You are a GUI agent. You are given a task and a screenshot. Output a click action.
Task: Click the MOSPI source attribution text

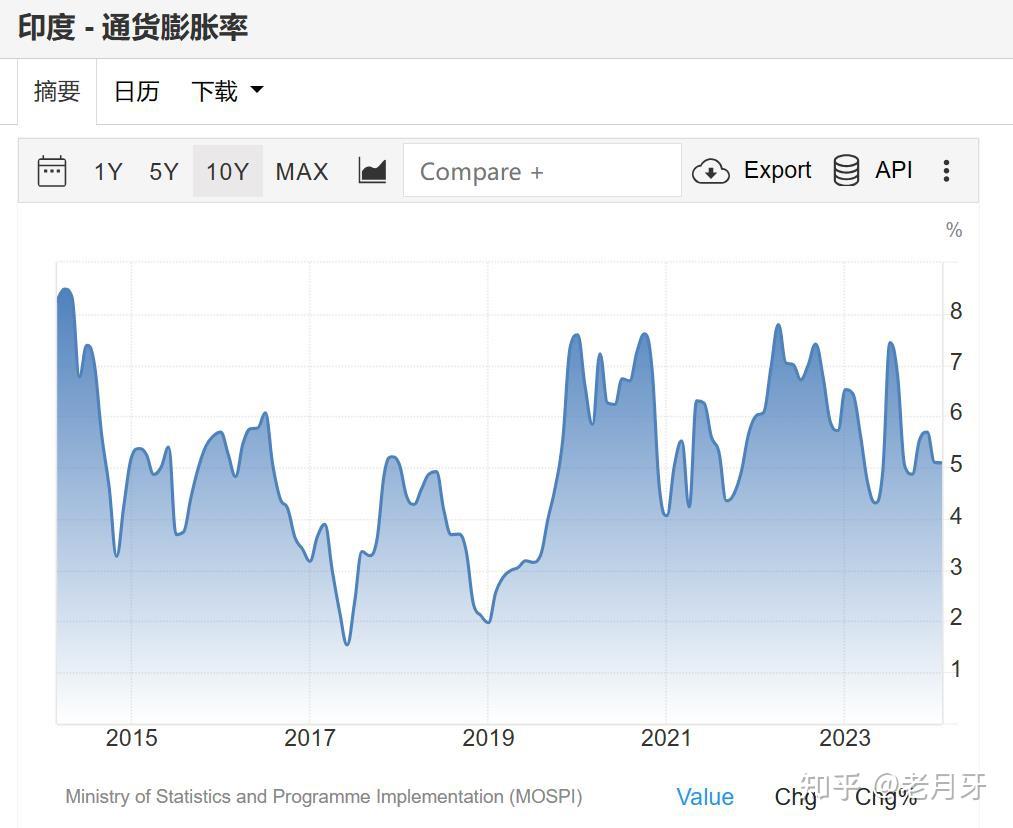point(323,797)
